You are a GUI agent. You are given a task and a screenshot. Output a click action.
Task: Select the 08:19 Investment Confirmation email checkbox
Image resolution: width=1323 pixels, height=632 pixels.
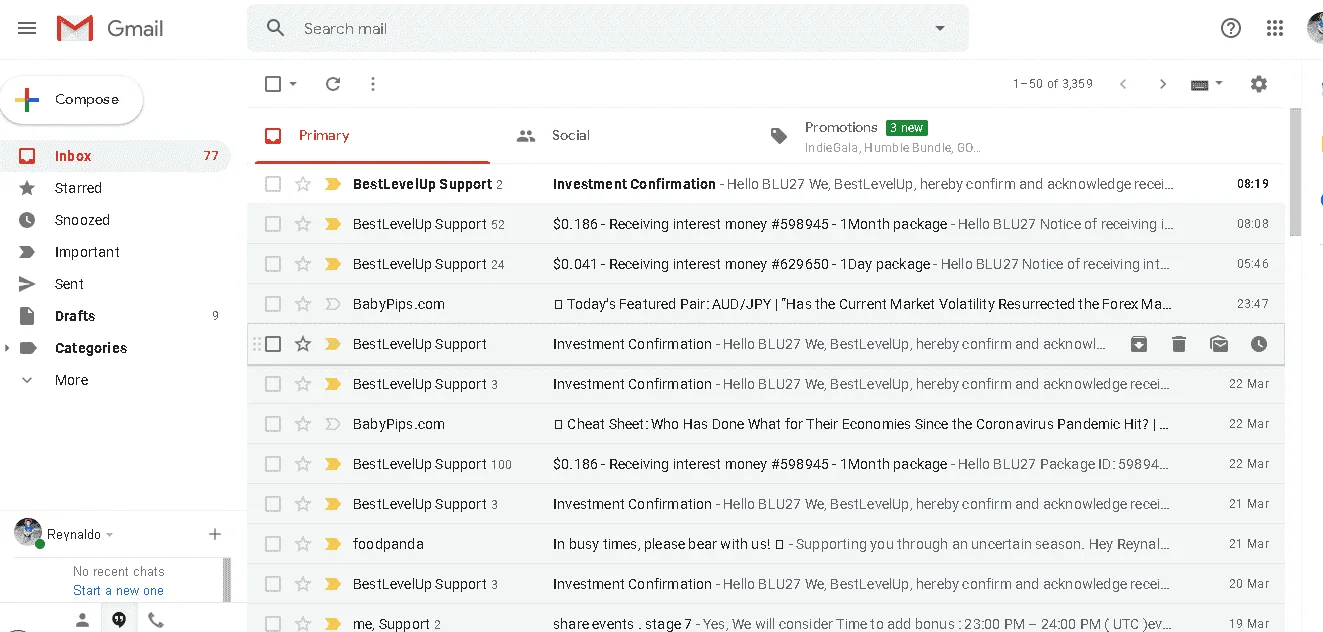click(273, 184)
